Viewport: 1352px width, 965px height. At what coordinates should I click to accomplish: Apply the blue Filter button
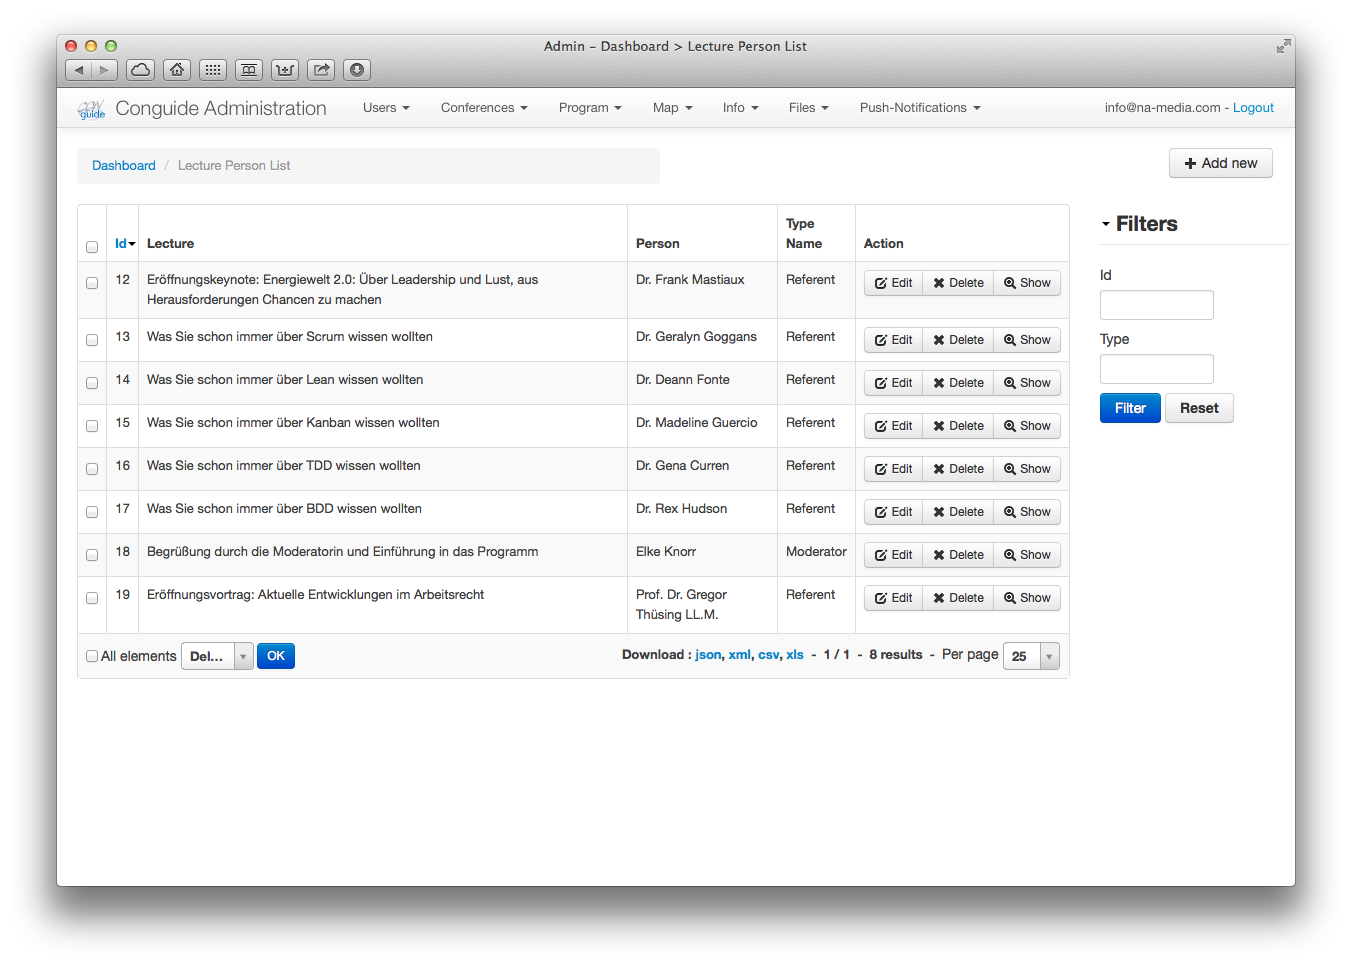1130,408
